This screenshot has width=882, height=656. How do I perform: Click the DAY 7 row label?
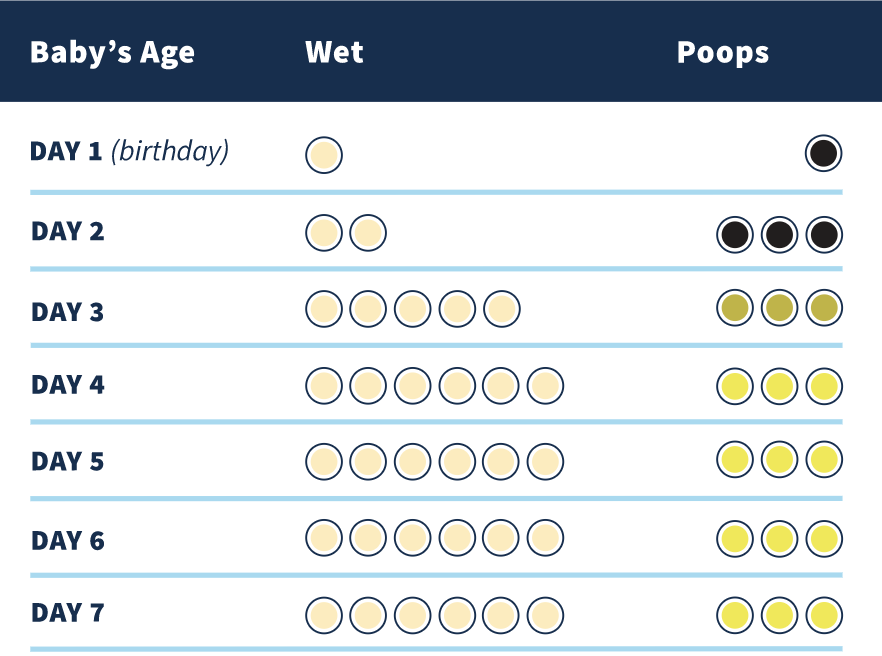click(68, 613)
